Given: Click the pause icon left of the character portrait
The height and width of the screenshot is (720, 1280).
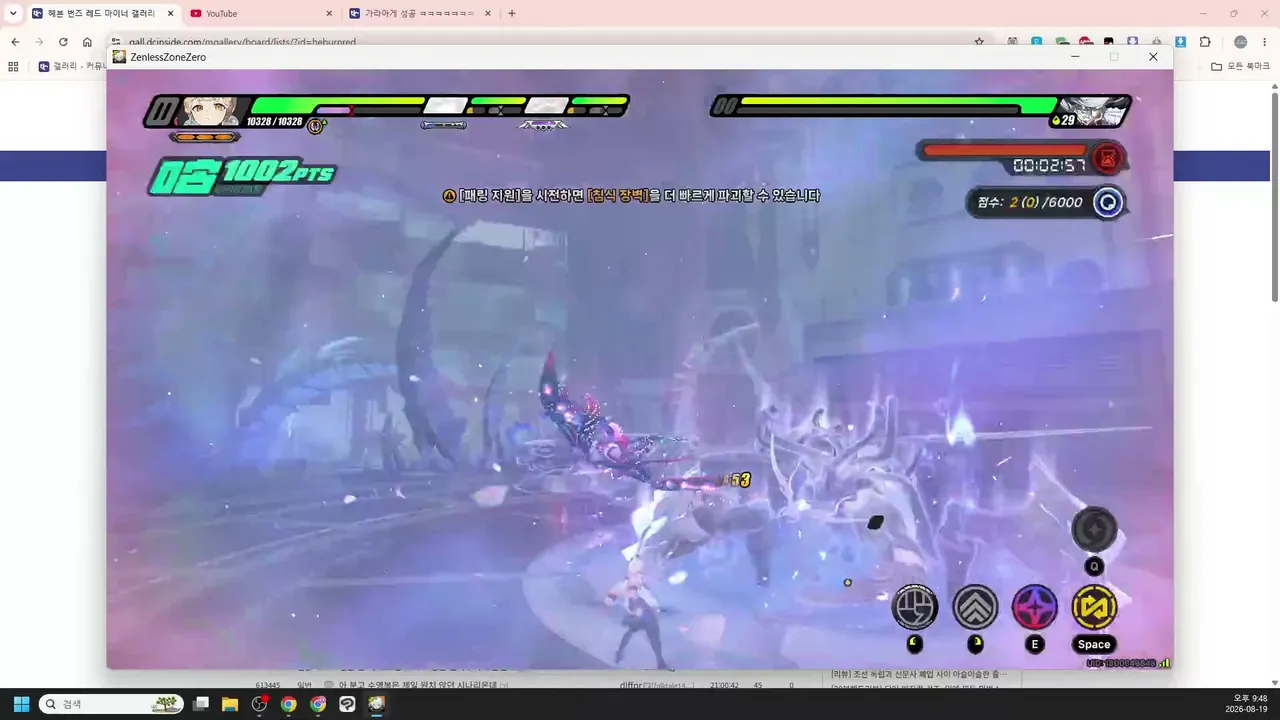Looking at the screenshot, I should 161,111.
